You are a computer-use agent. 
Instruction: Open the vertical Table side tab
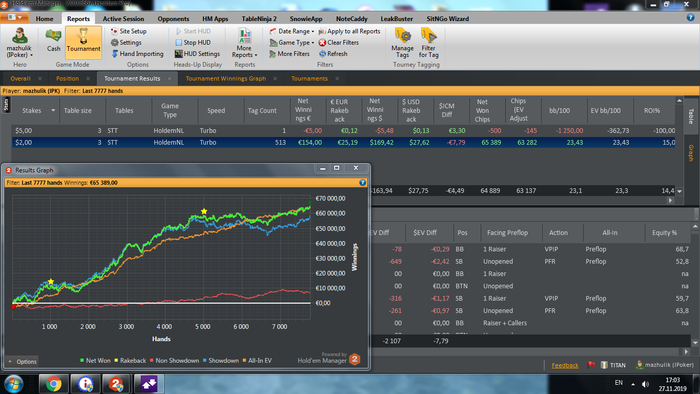tap(691, 116)
